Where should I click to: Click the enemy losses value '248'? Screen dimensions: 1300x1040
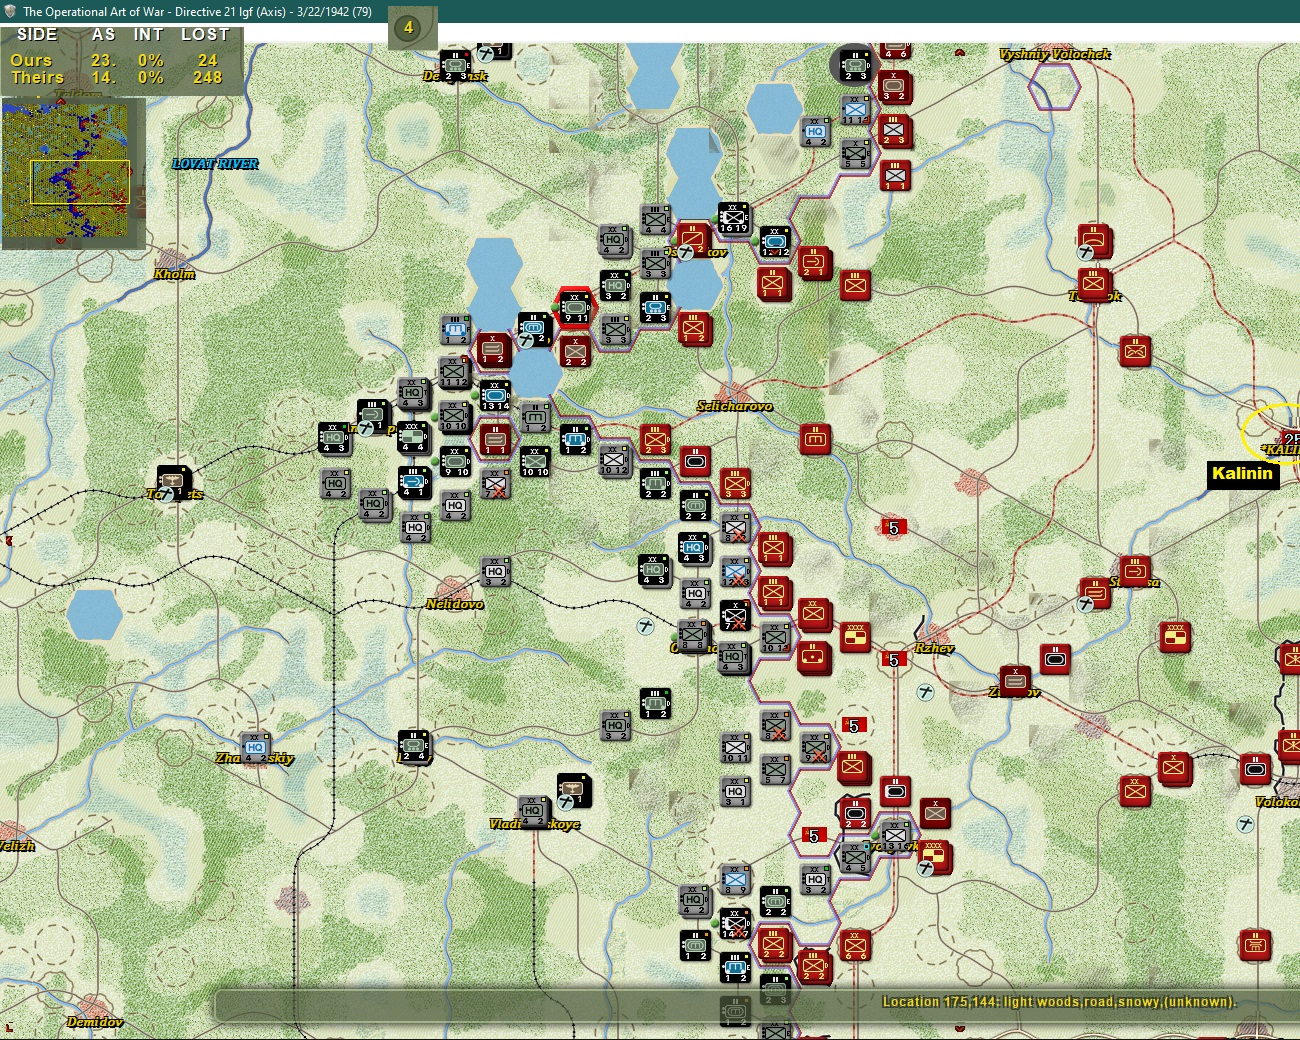(208, 77)
